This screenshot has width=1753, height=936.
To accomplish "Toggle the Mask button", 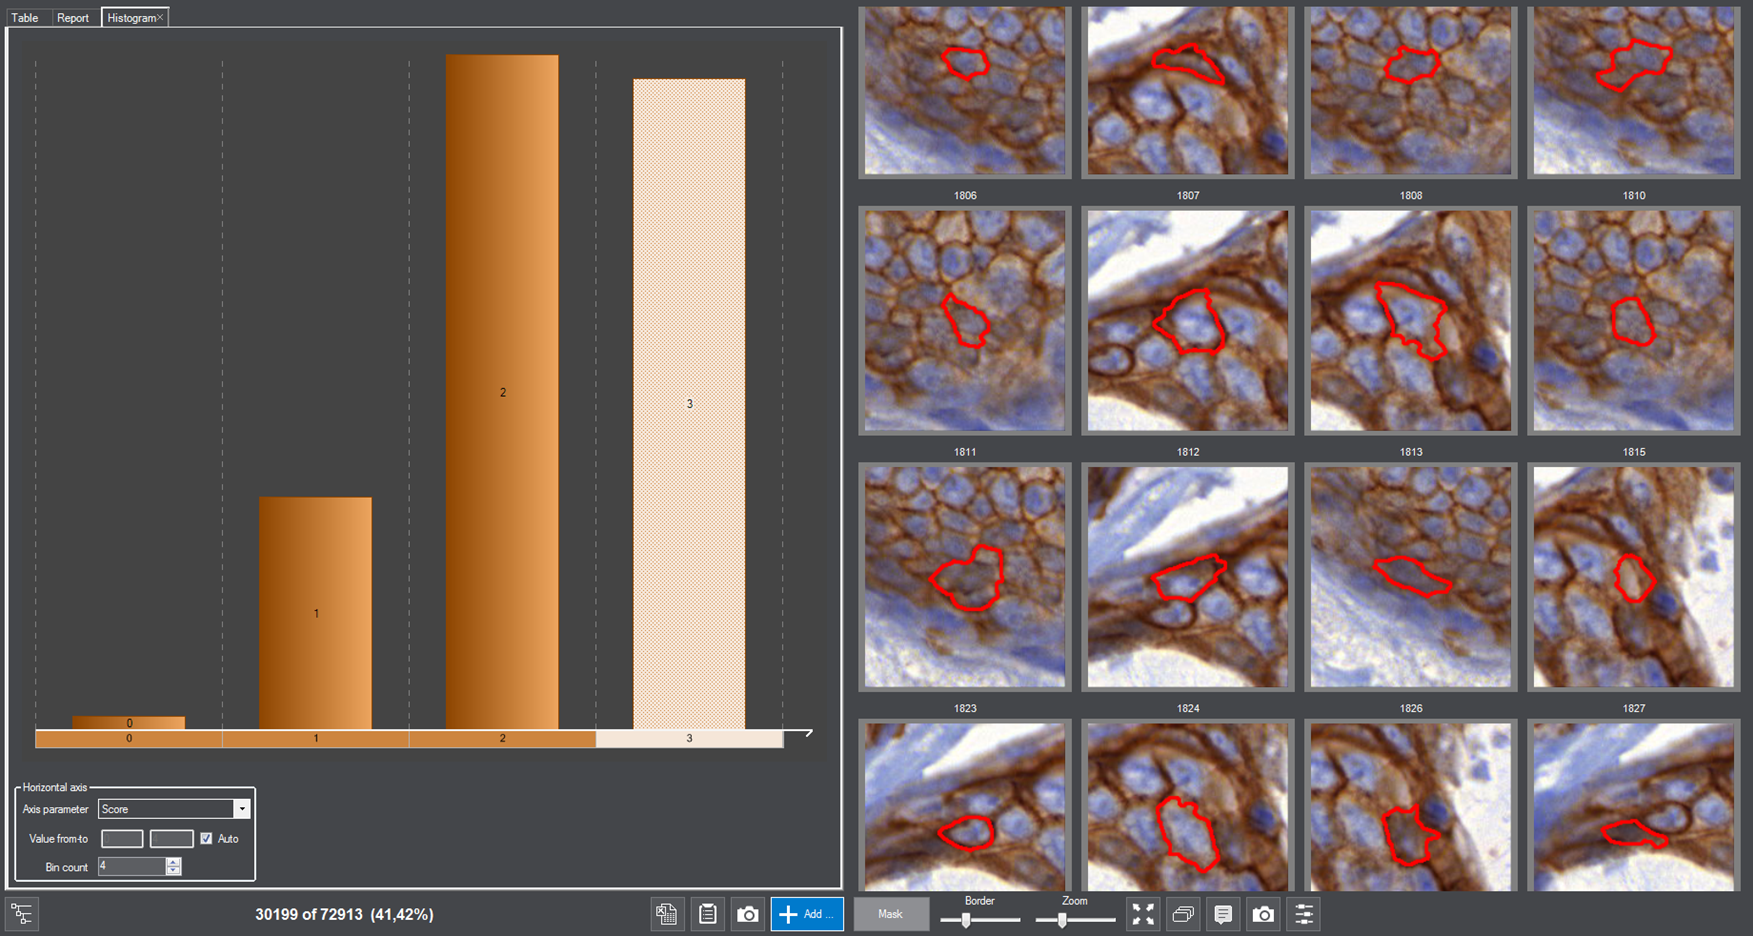I will tap(890, 914).
